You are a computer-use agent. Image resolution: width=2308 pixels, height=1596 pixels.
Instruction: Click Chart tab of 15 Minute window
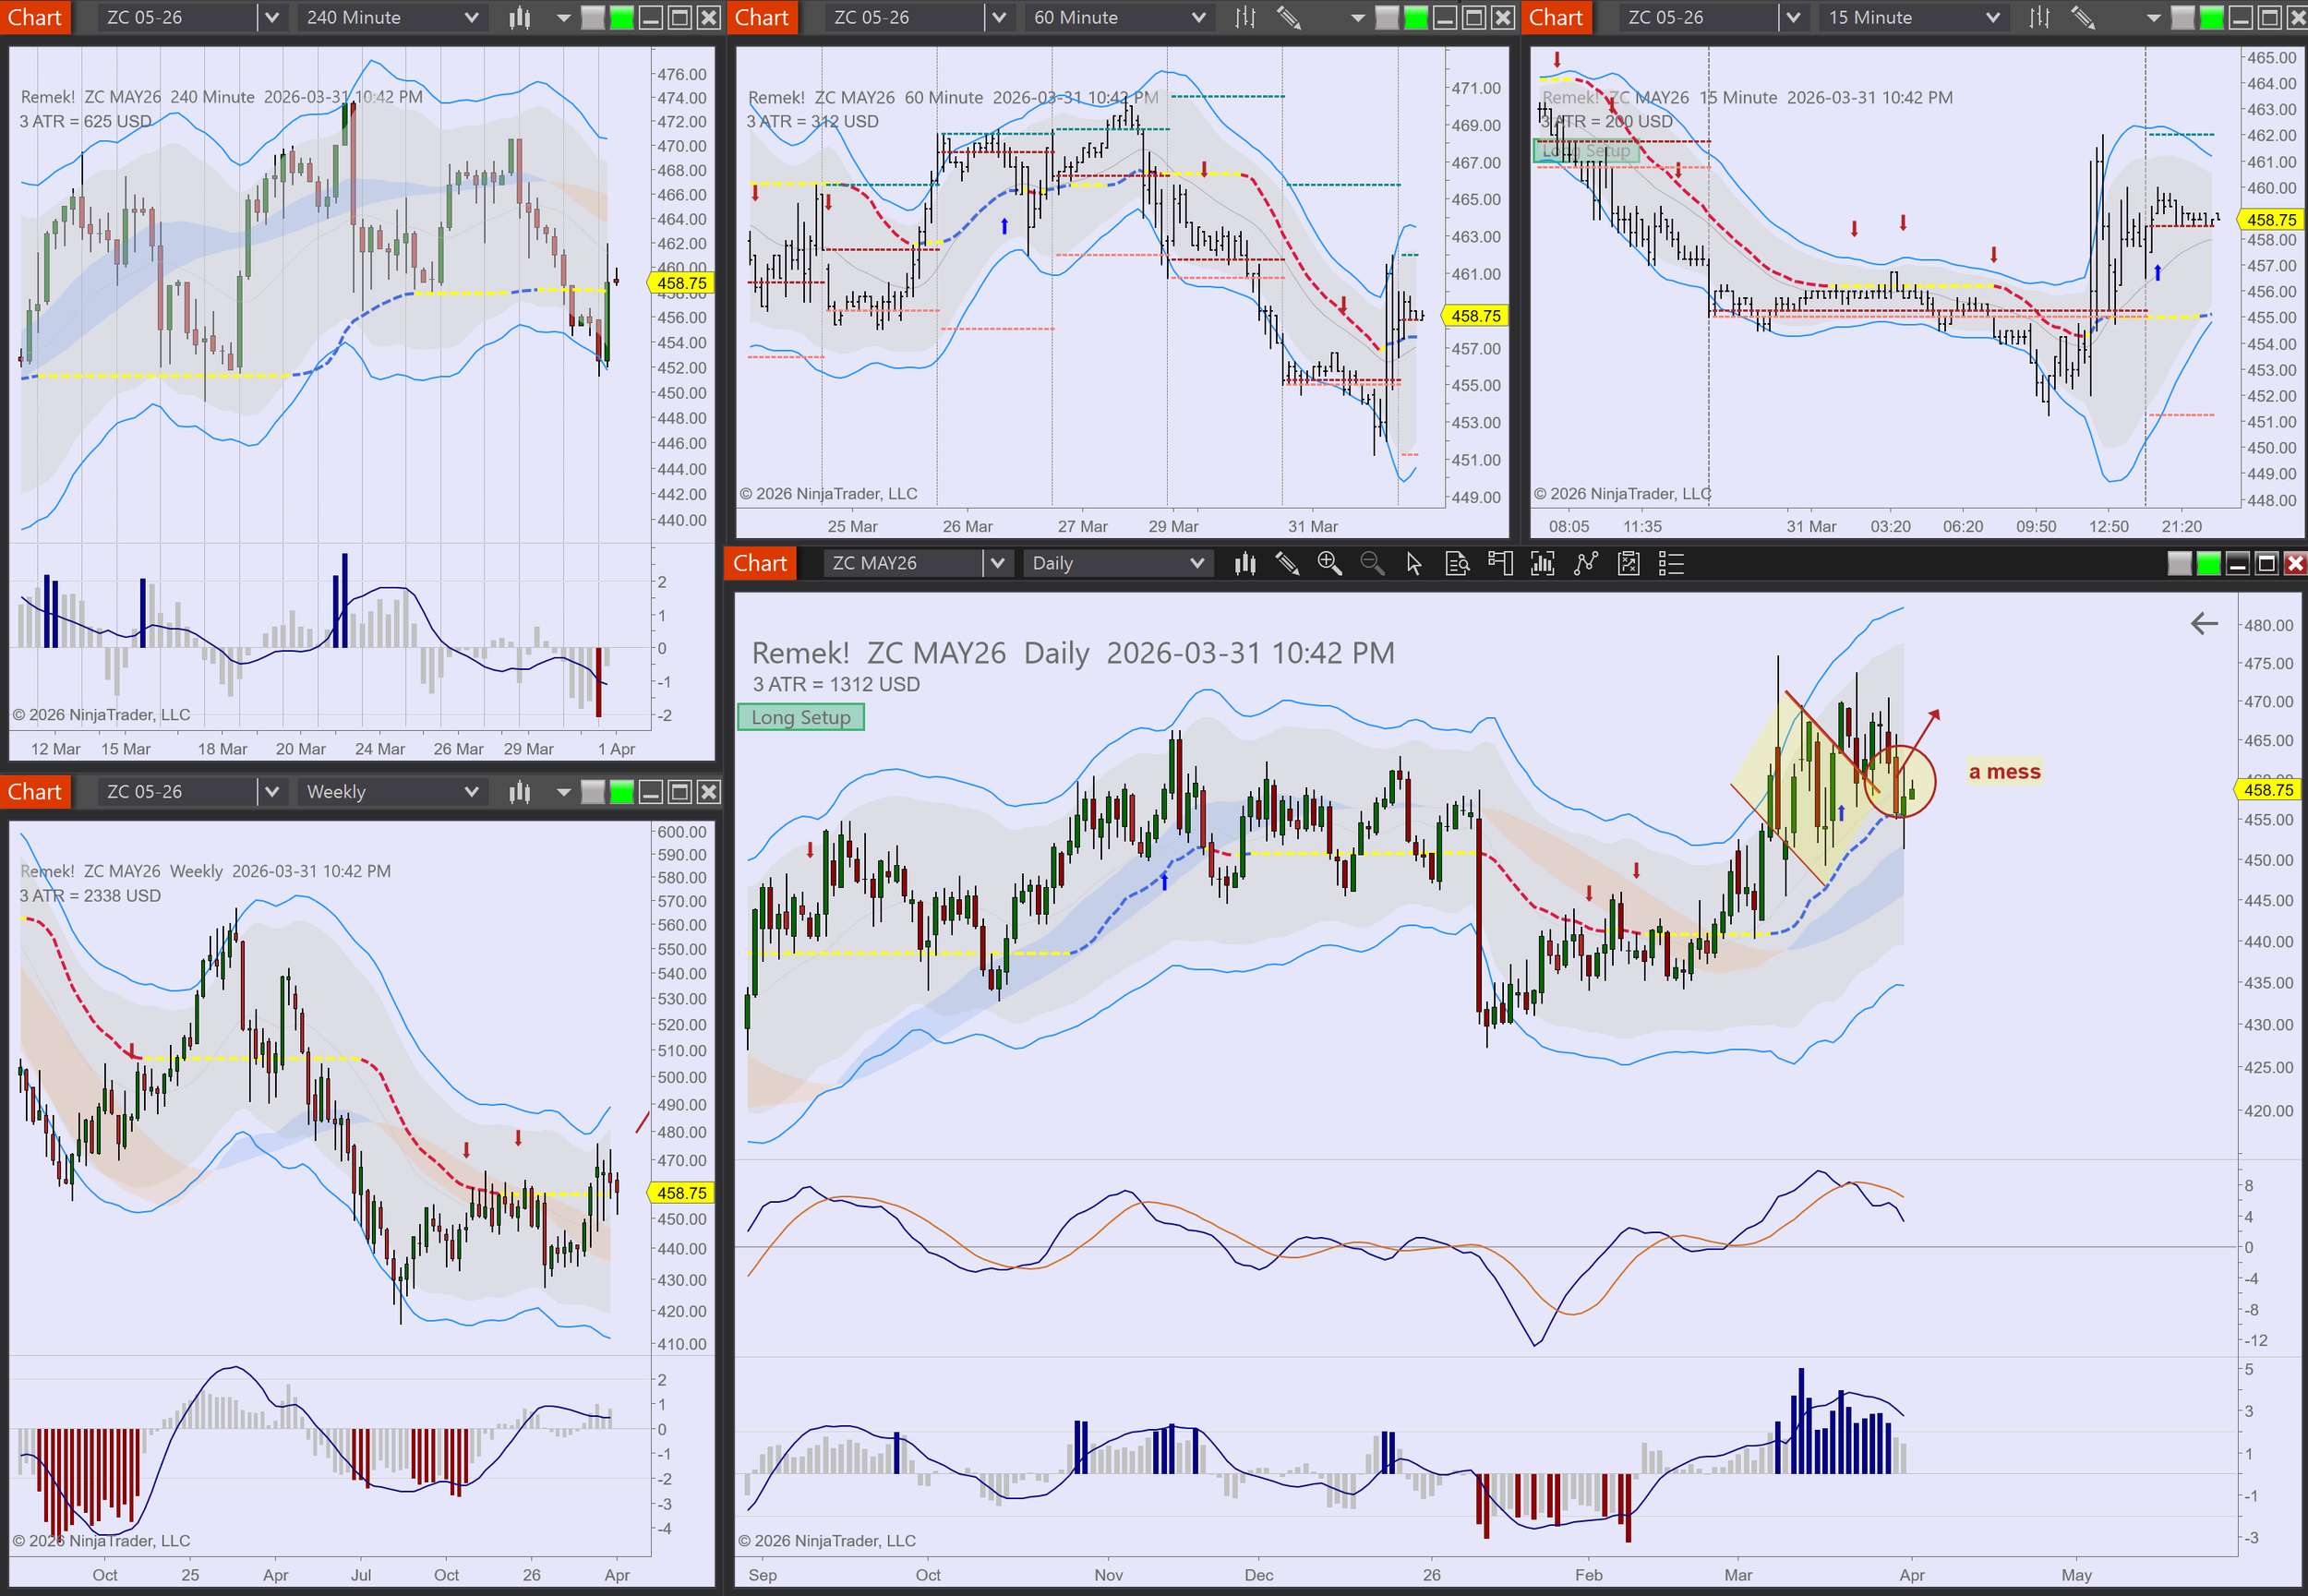pos(1556,17)
